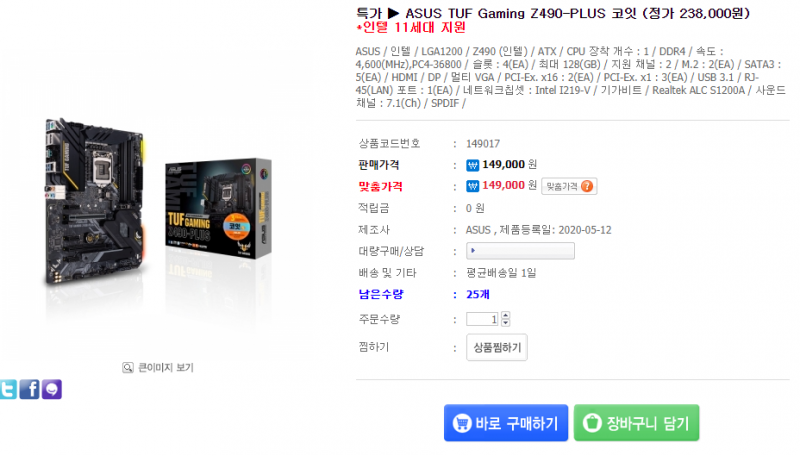Click red won icon beside 맞춤가격
This screenshot has width=800, height=456.
[x=472, y=186]
